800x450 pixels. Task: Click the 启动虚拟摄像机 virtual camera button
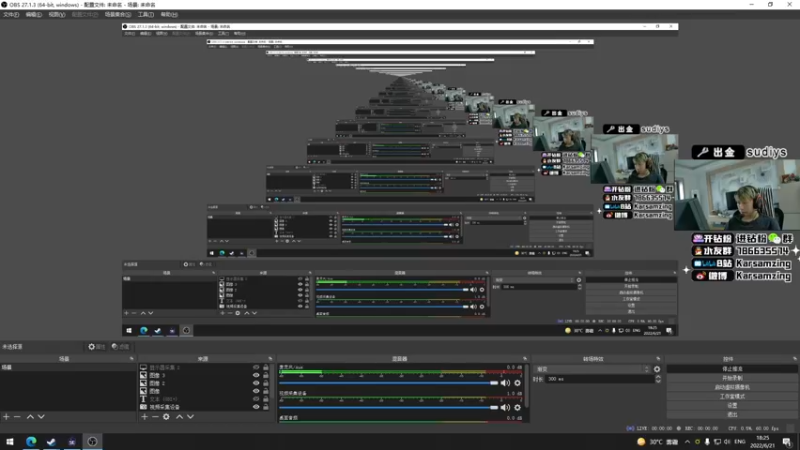coord(732,387)
